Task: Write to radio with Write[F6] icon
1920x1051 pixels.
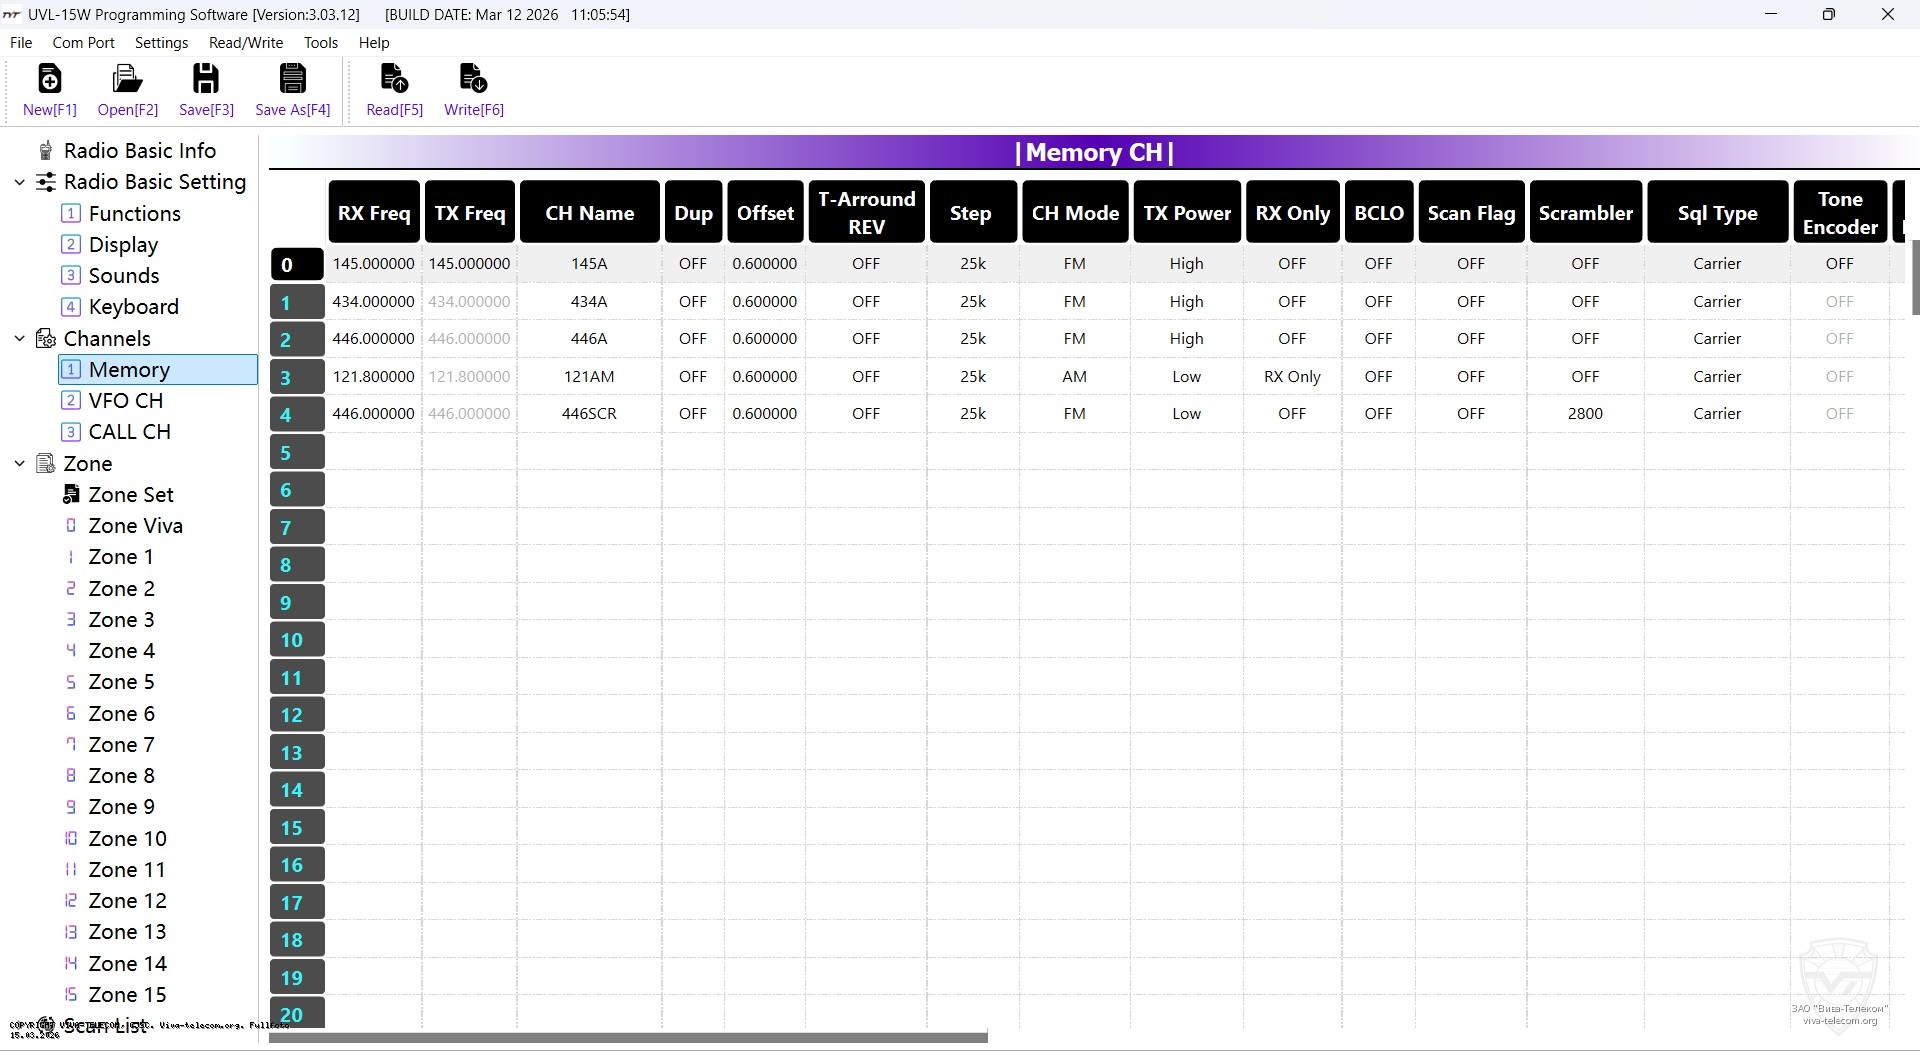Action: click(473, 80)
